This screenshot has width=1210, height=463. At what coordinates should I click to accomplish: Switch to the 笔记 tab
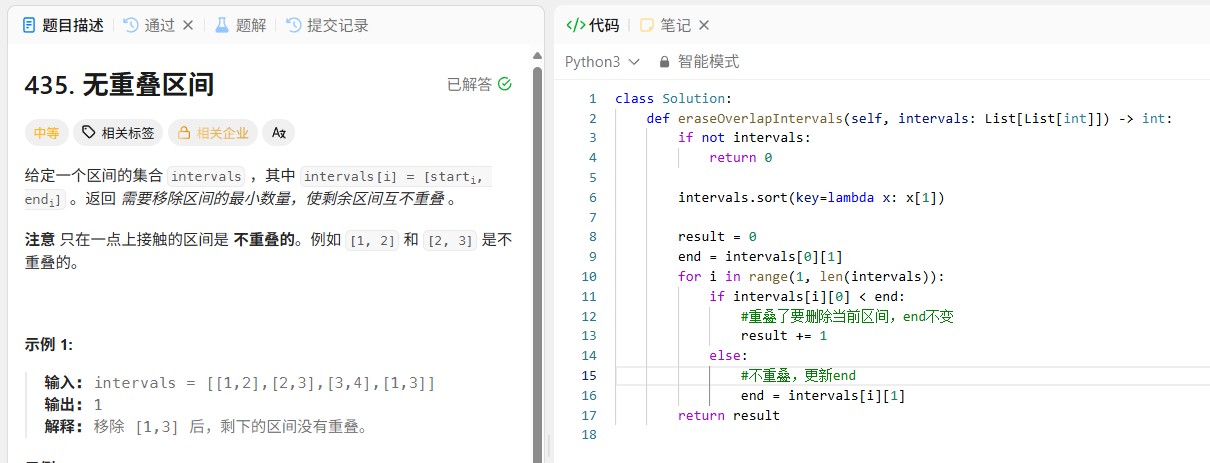point(664,25)
